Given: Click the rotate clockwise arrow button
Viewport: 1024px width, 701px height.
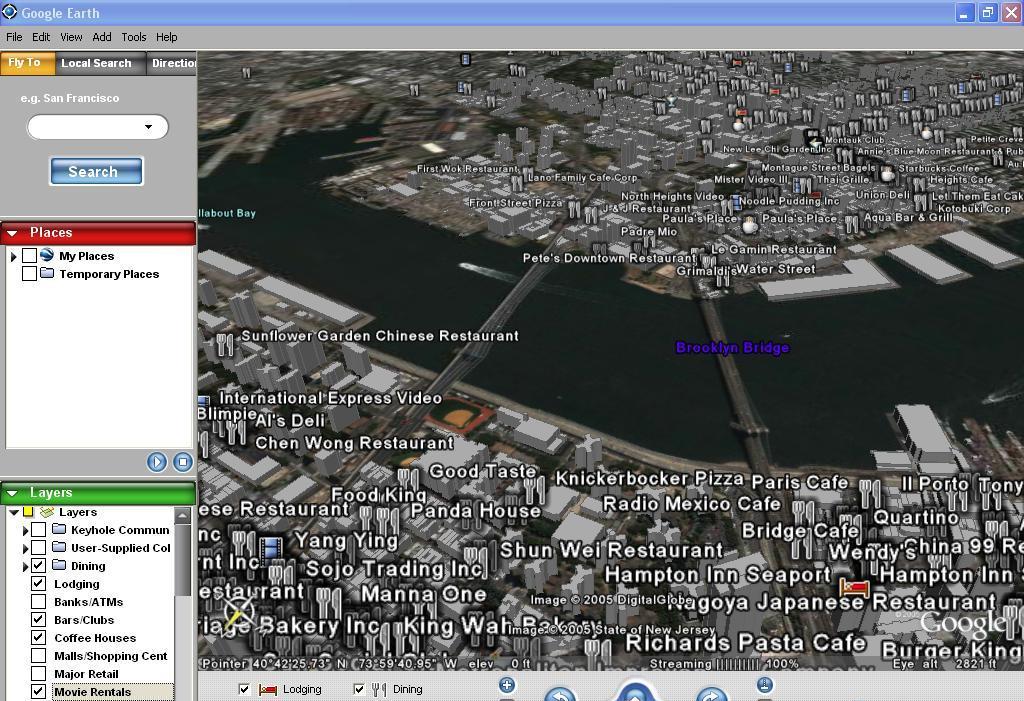Looking at the screenshot, I should 711,694.
